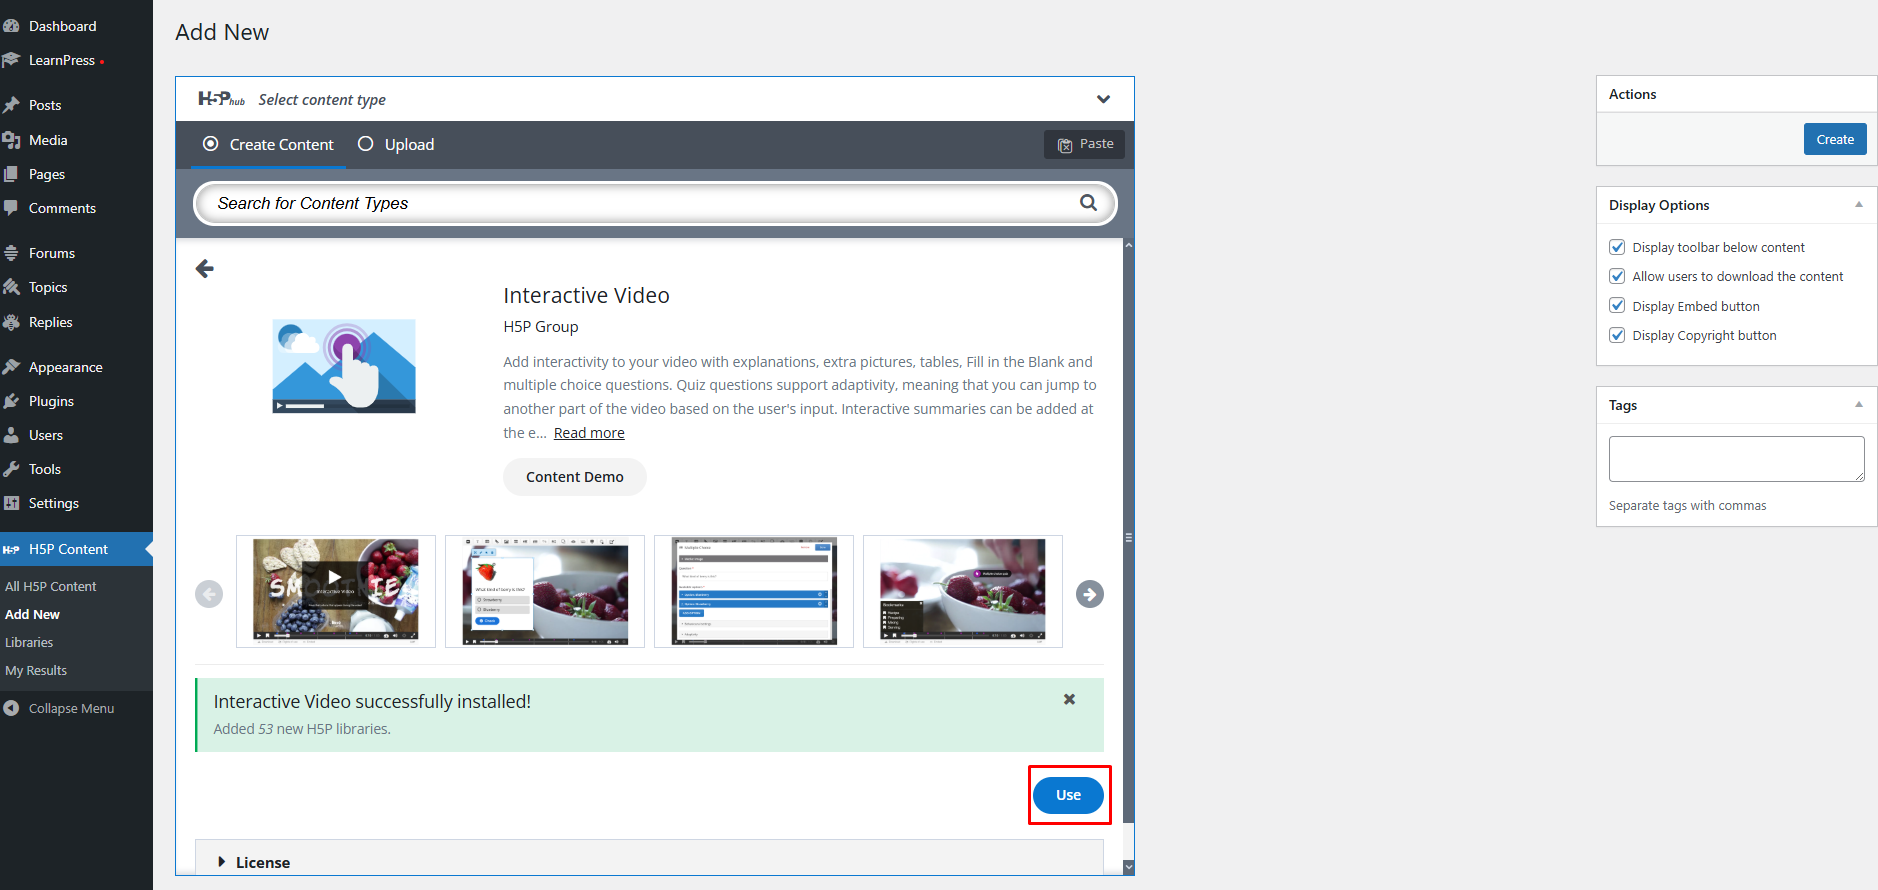The width and height of the screenshot is (1878, 890).
Task: Click the Pages icon in the sidebar
Action: coord(11,174)
